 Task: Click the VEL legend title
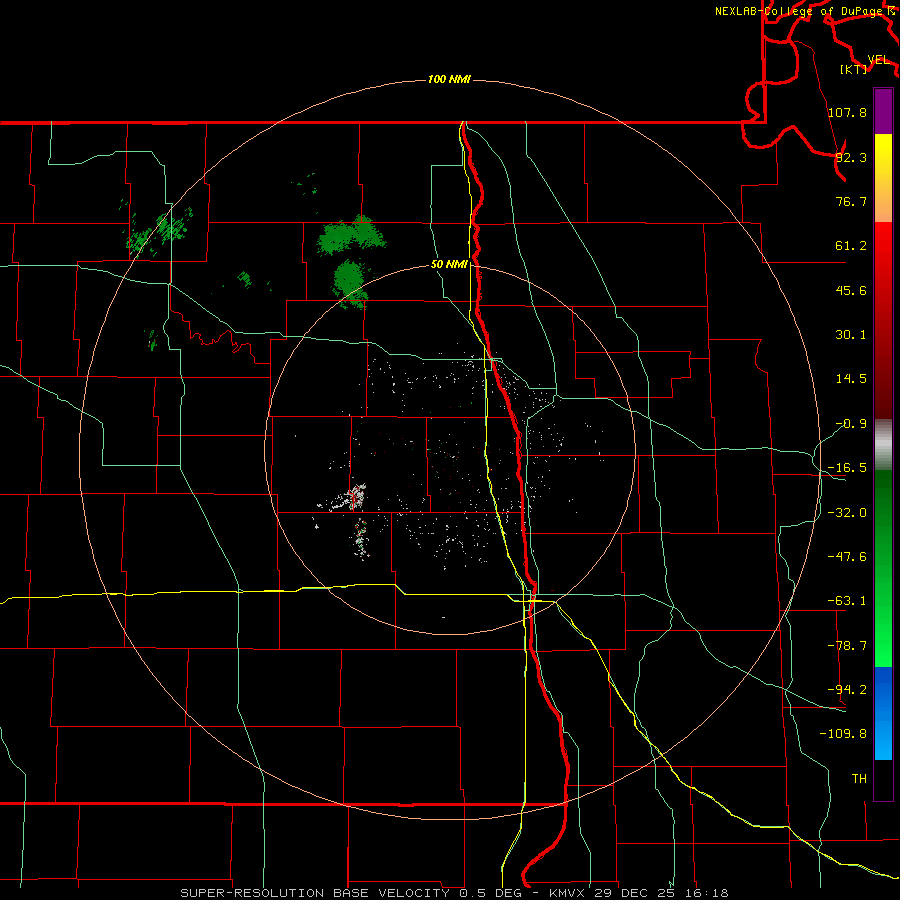(878, 60)
